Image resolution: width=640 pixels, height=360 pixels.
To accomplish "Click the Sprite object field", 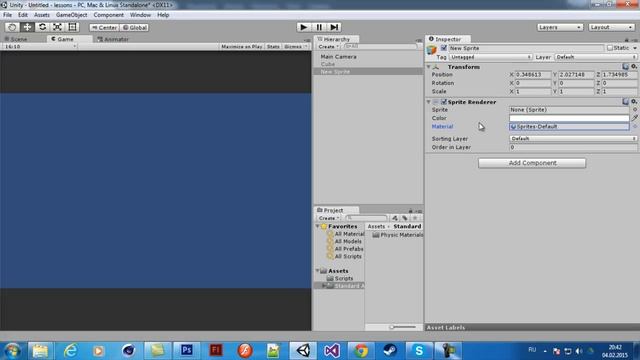I will (569, 110).
